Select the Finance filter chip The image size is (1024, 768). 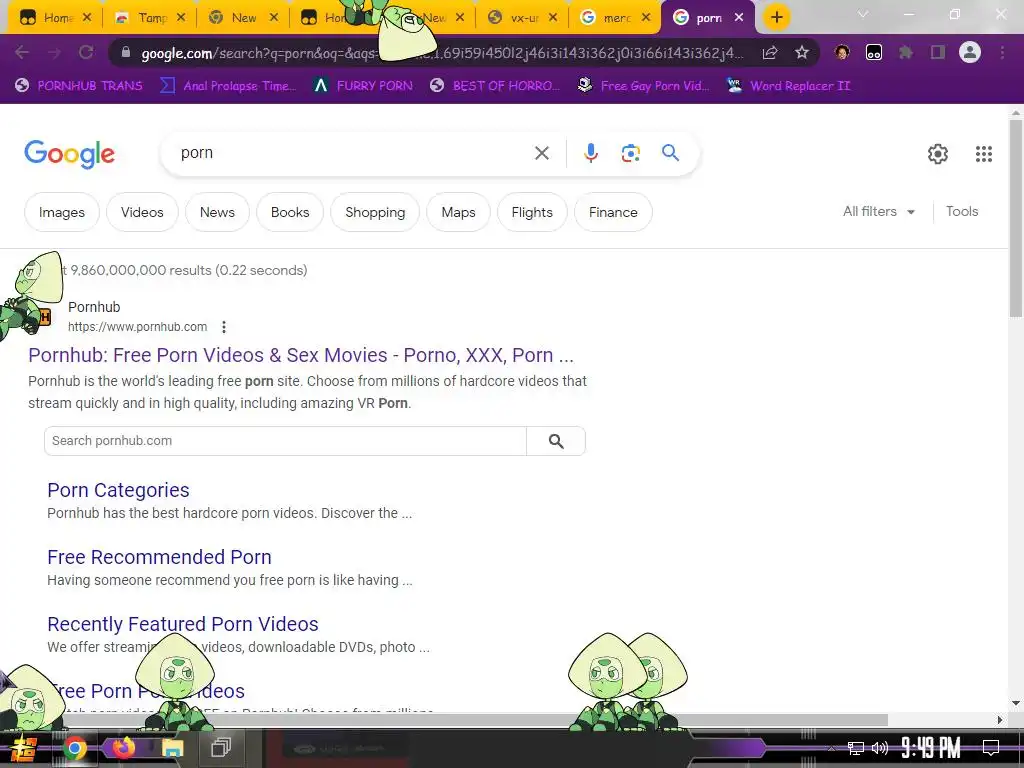click(613, 212)
